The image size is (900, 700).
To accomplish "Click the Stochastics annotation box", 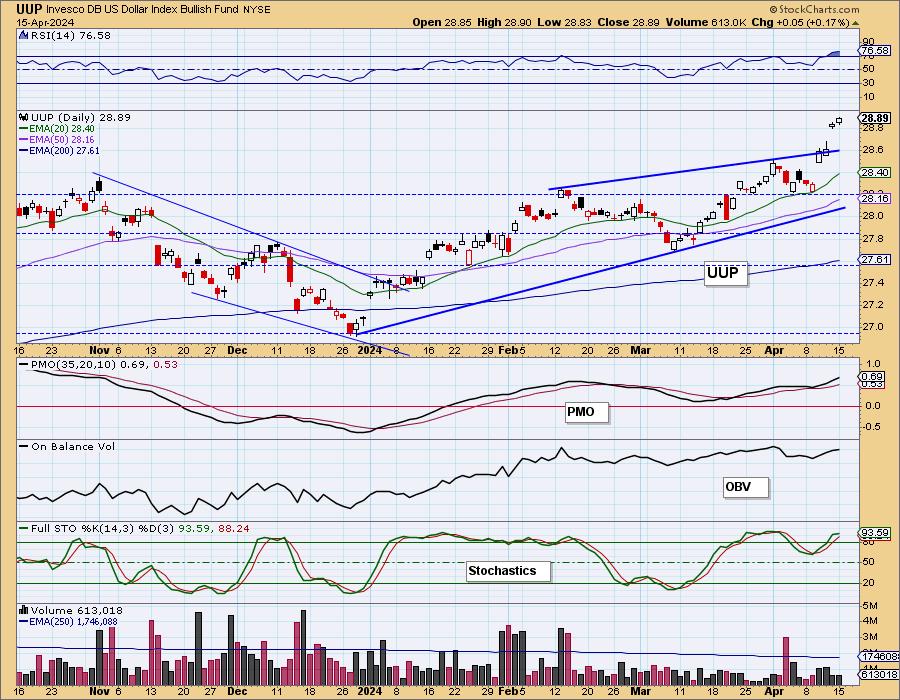I will pyautogui.click(x=508, y=571).
